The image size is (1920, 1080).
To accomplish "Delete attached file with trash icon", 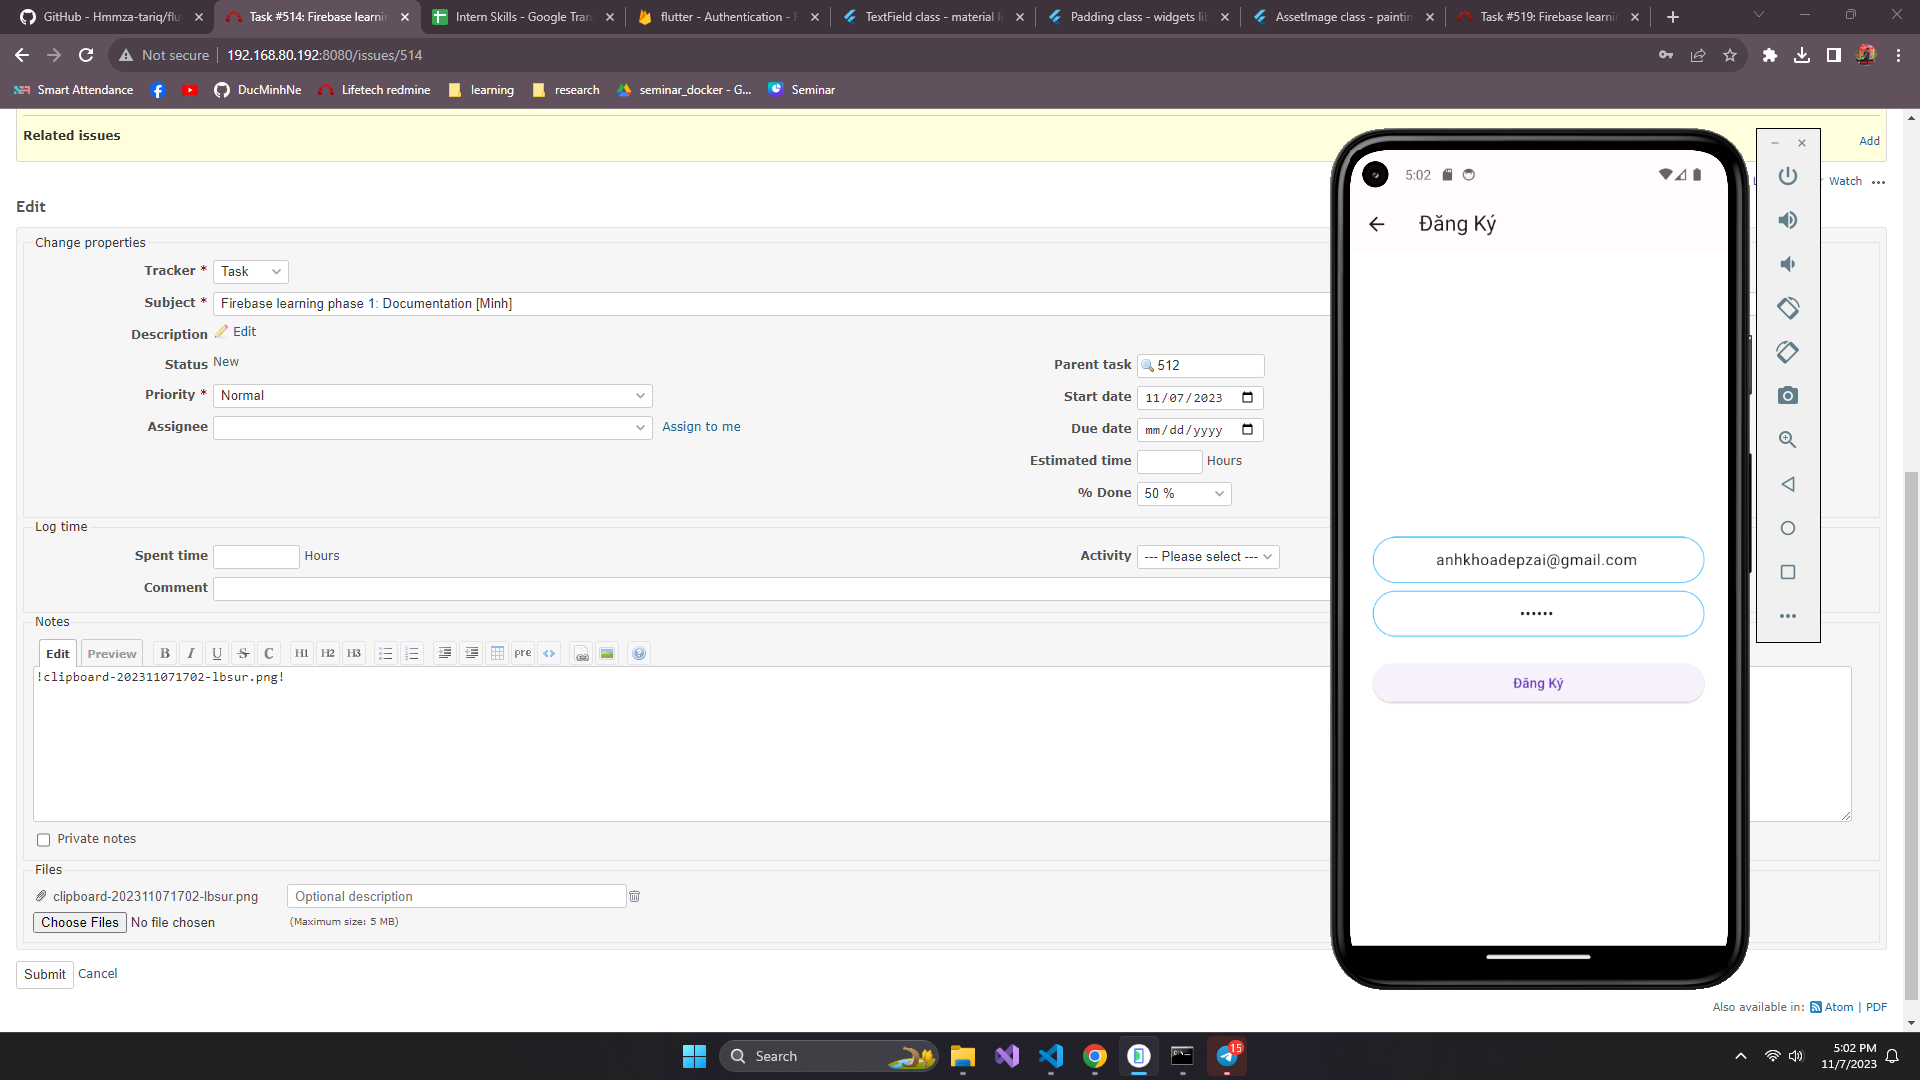I will (634, 897).
